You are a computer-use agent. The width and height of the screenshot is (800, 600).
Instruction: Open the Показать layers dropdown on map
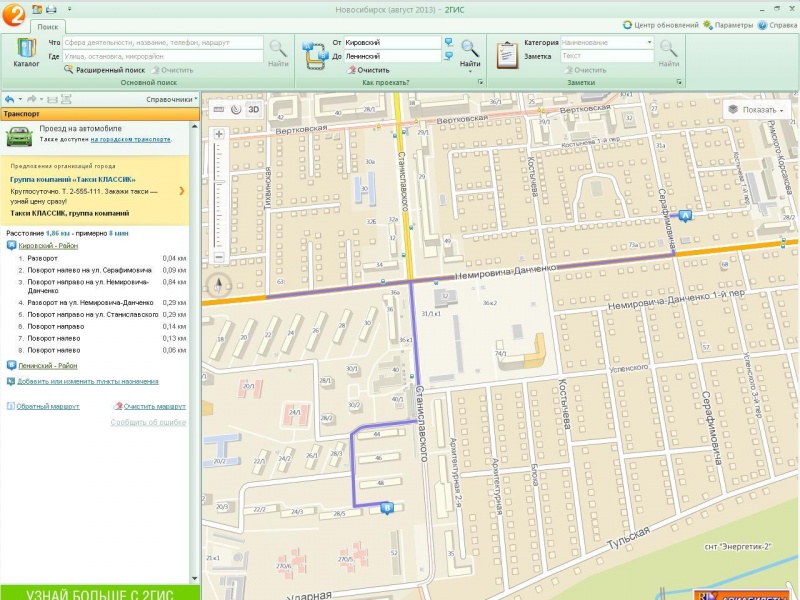pos(756,110)
